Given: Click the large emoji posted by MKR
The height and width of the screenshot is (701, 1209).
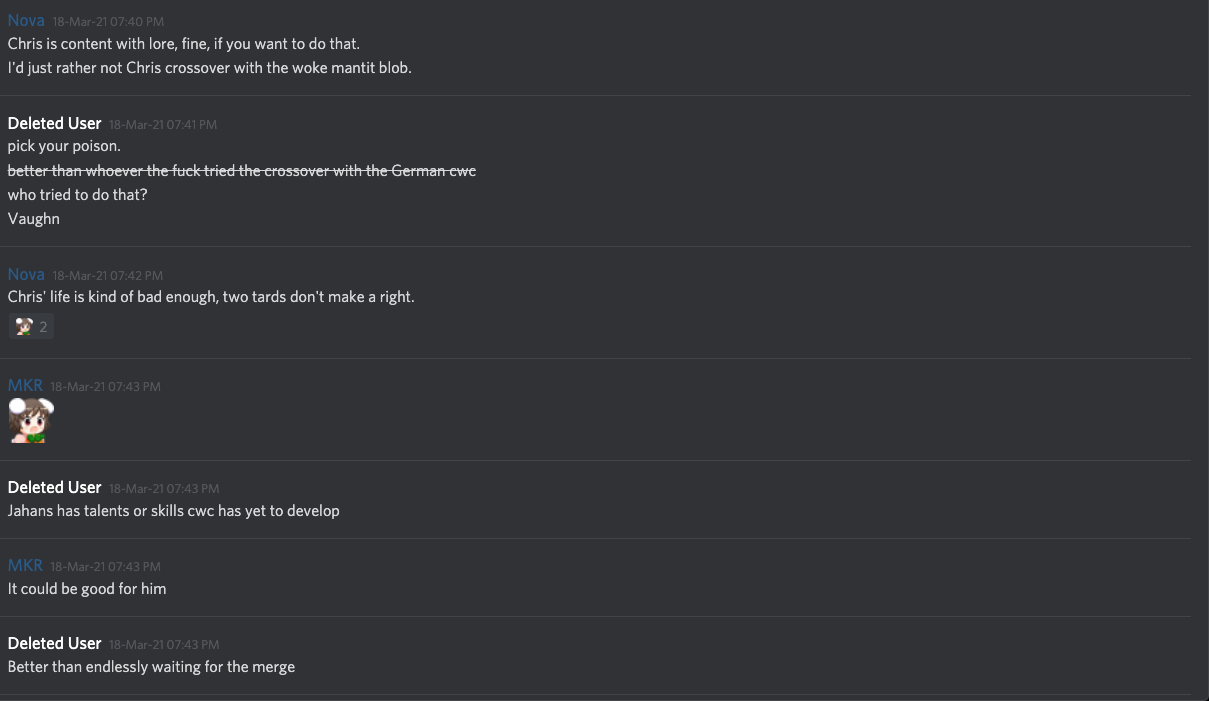Looking at the screenshot, I should [31, 420].
